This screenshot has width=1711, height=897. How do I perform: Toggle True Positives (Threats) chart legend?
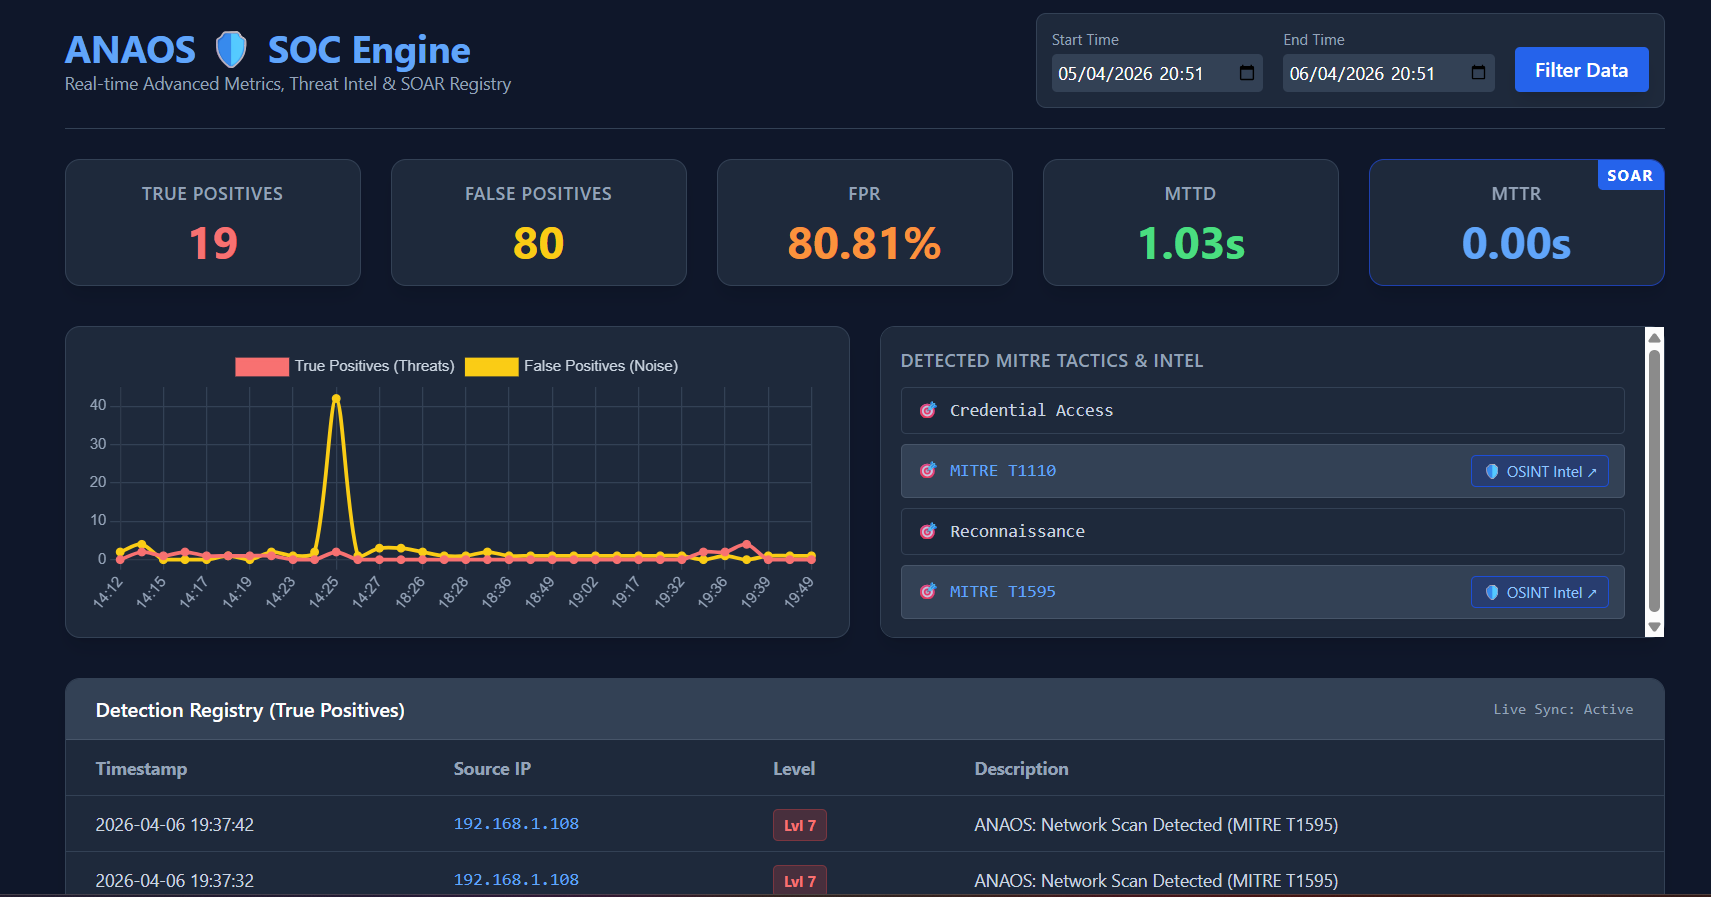click(x=345, y=366)
